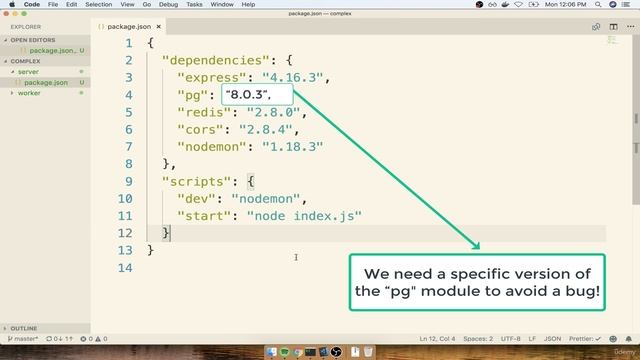Open the Terminal icon in the Dock
This screenshot has height=360, width=640.
[310, 351]
